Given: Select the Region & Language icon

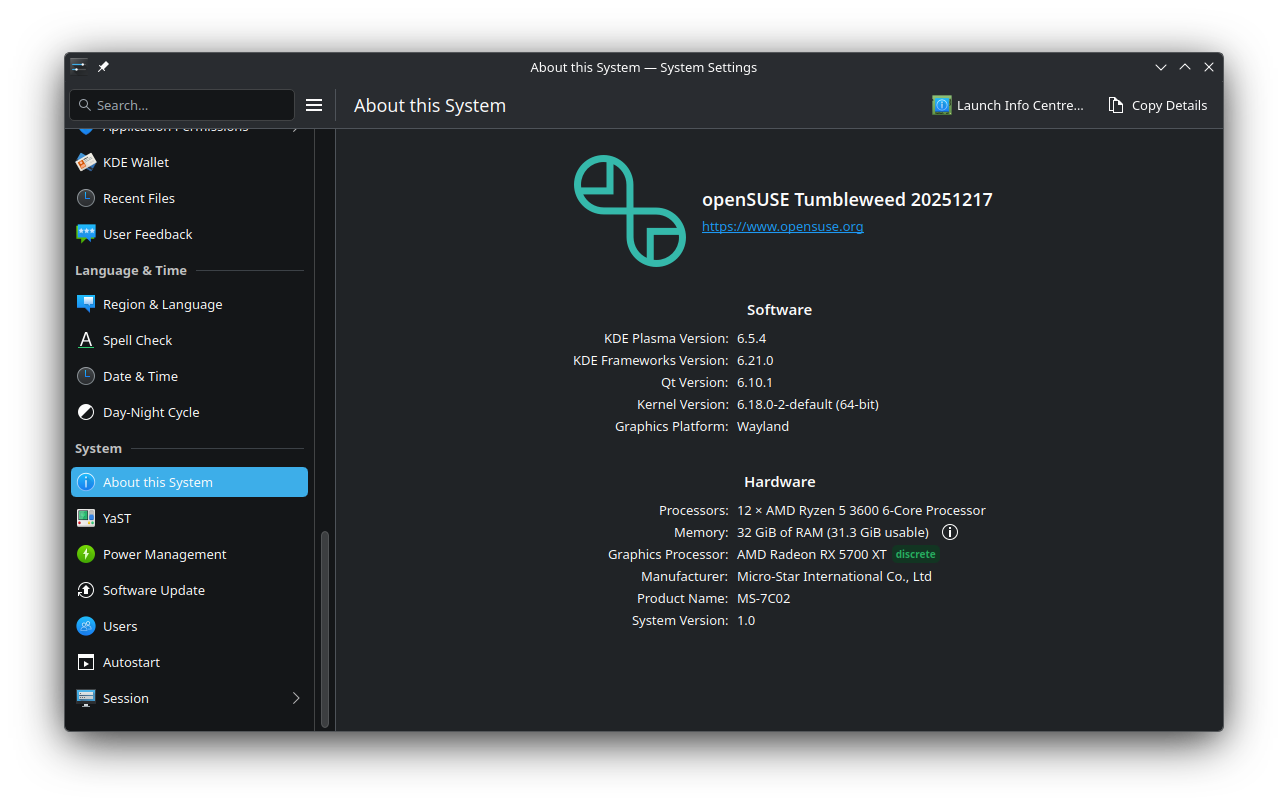Looking at the screenshot, I should tap(86, 304).
